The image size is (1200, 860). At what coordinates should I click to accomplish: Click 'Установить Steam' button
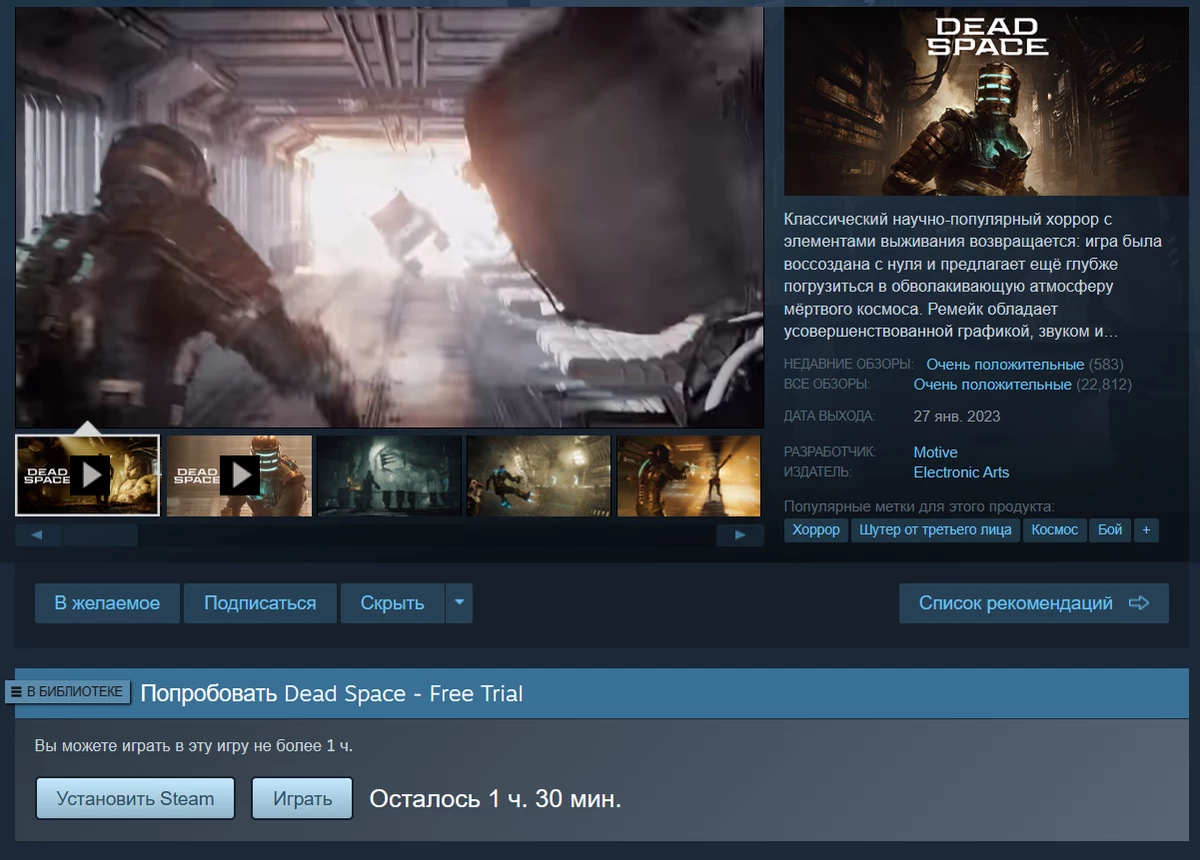click(x=135, y=799)
